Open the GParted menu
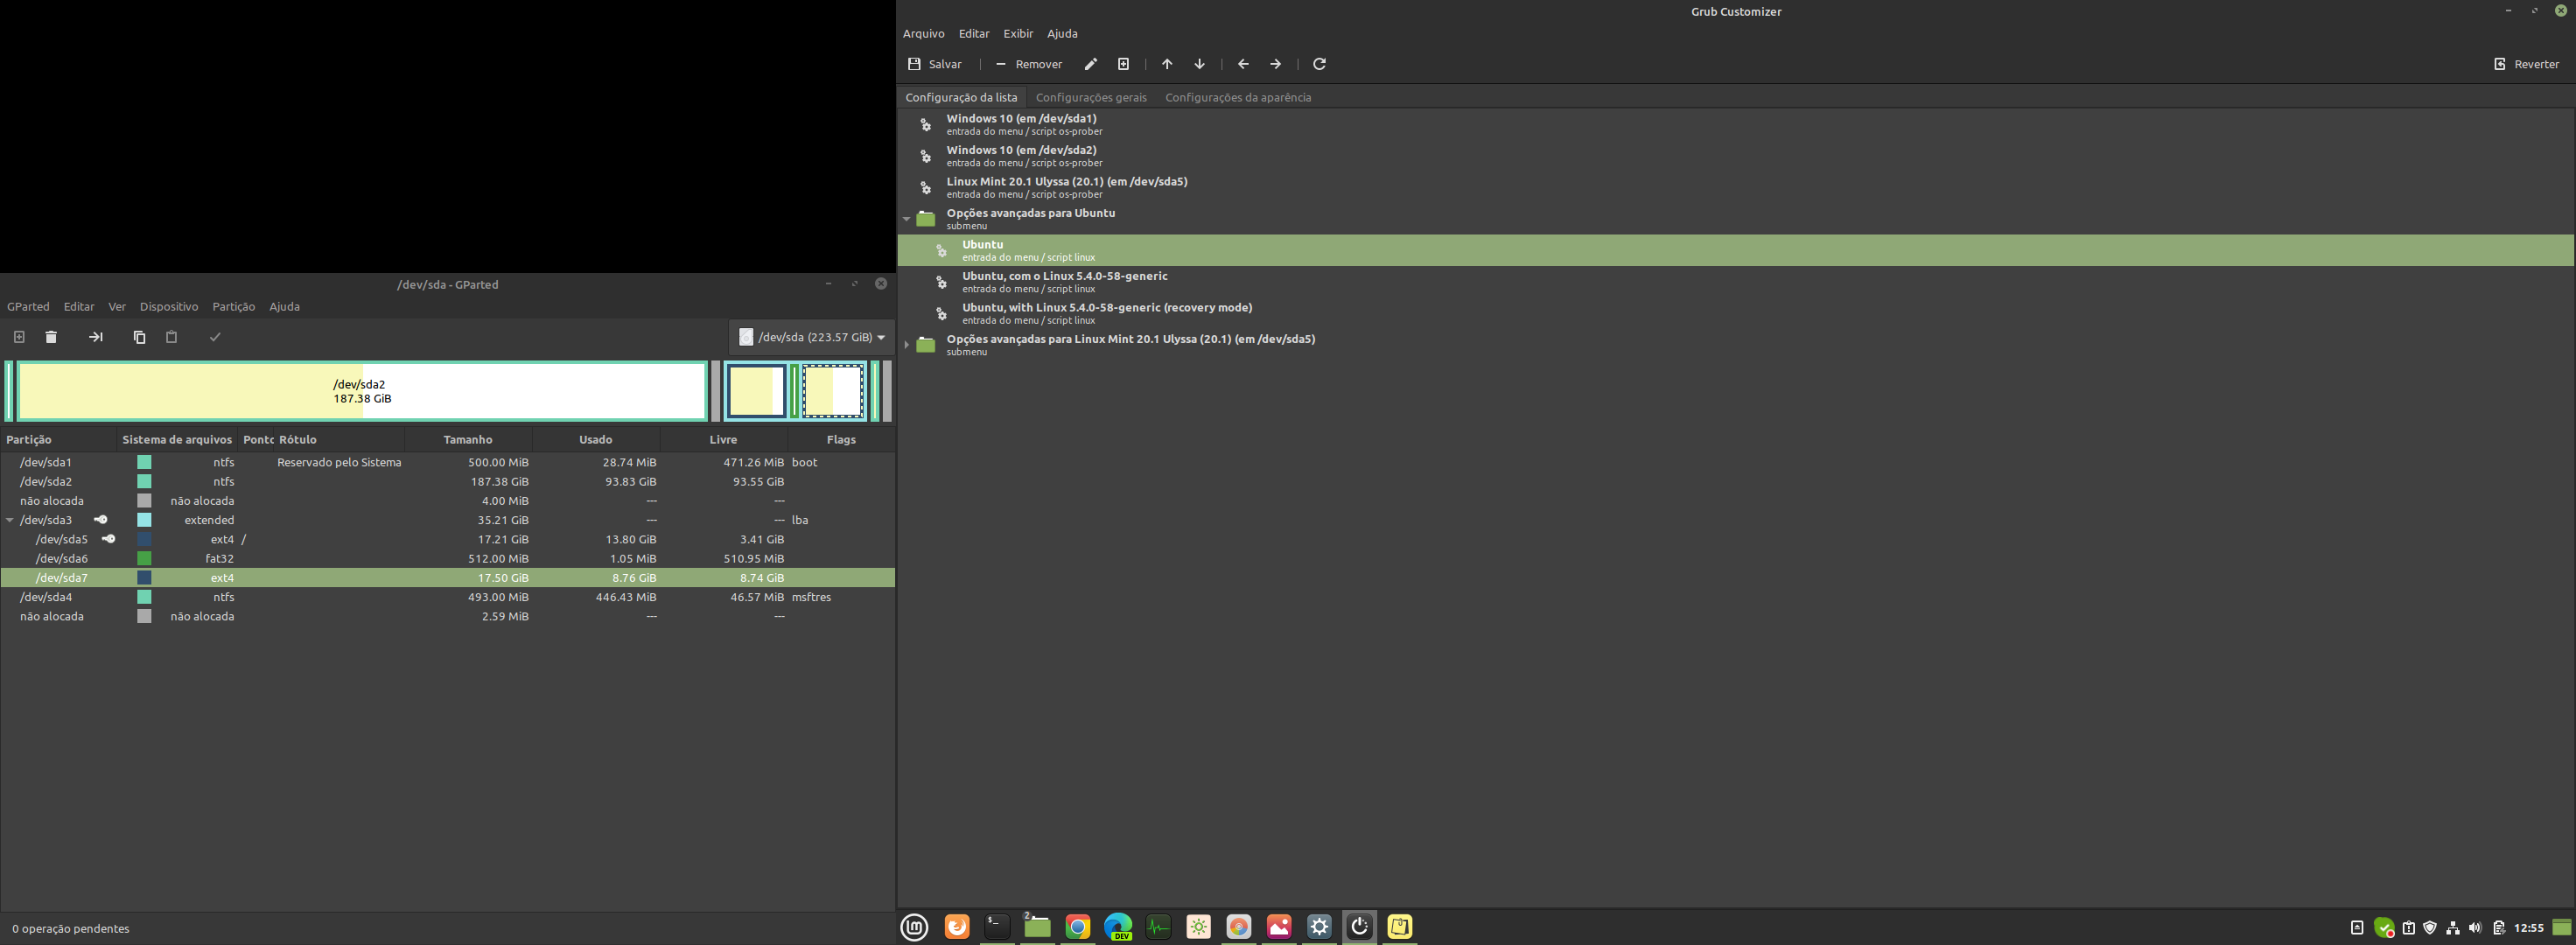This screenshot has height=945, width=2576. [x=28, y=306]
